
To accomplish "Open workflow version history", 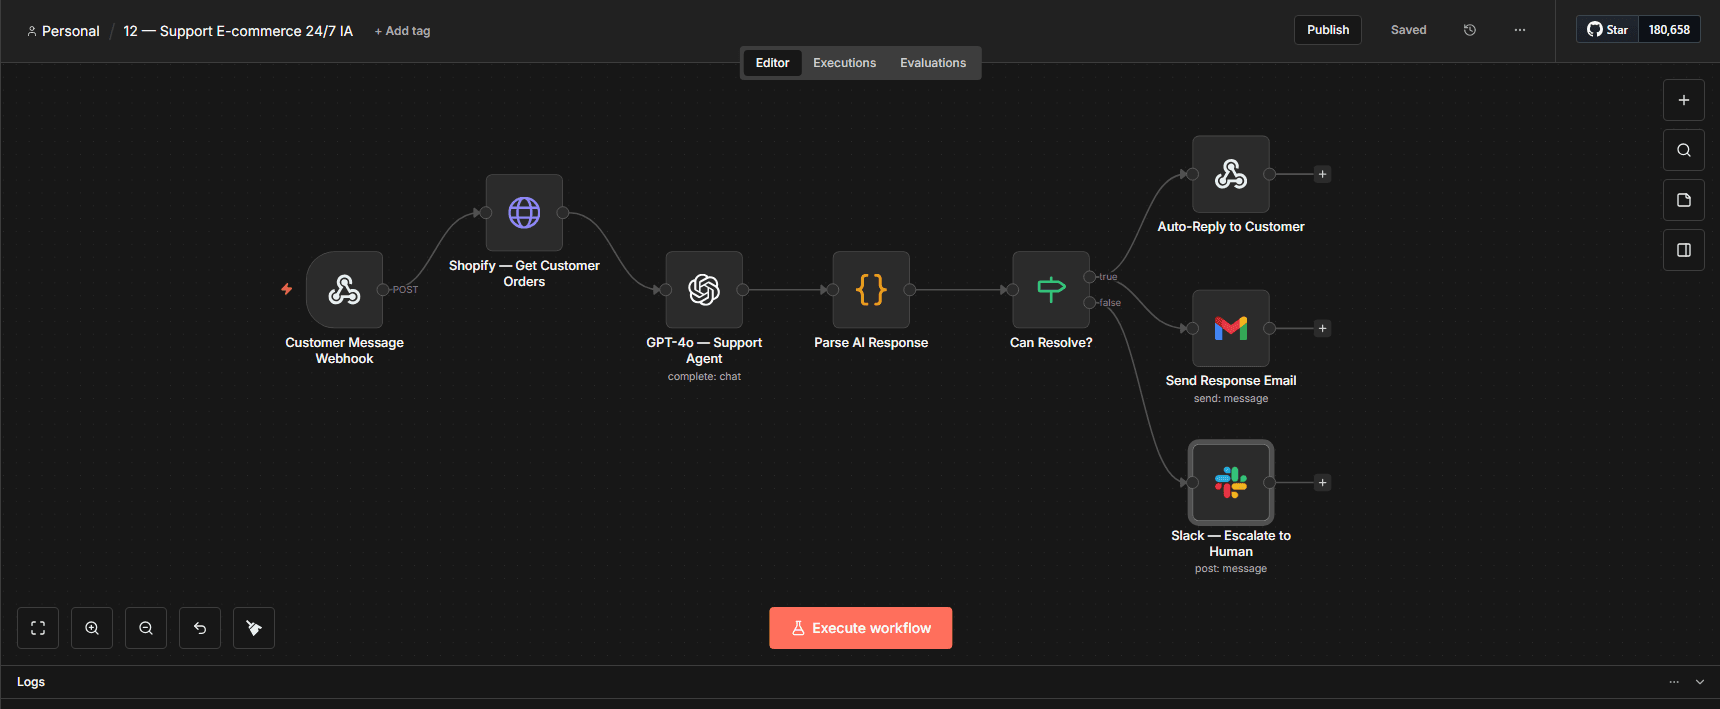I will 1470,30.
